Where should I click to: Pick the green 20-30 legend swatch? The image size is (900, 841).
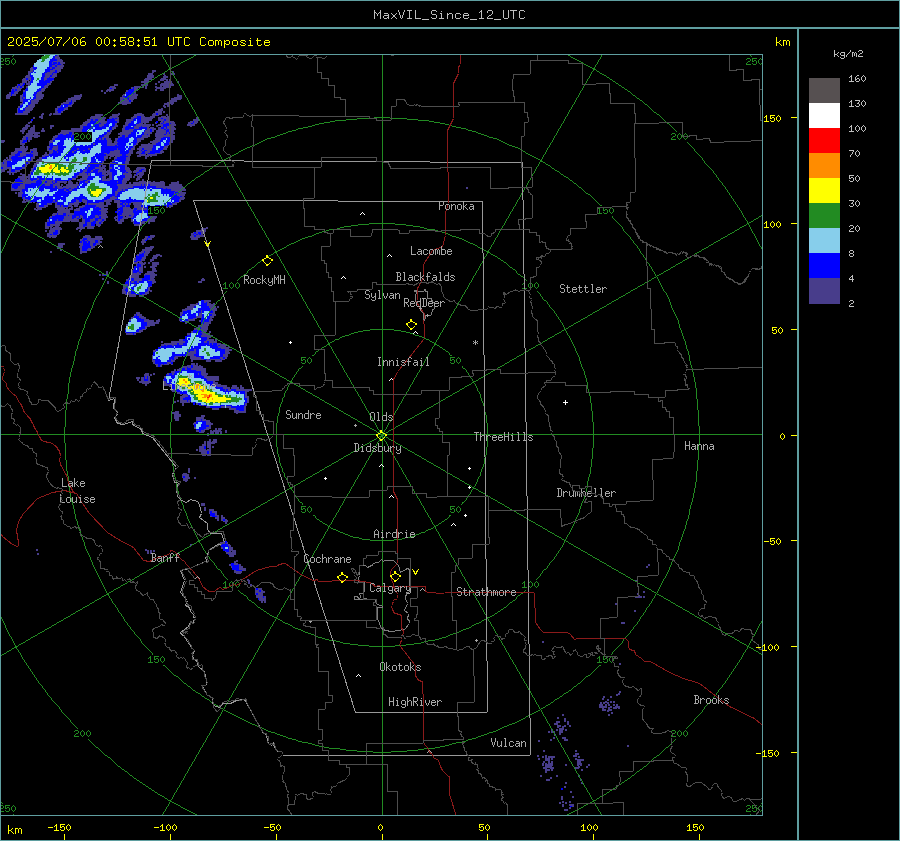824,215
